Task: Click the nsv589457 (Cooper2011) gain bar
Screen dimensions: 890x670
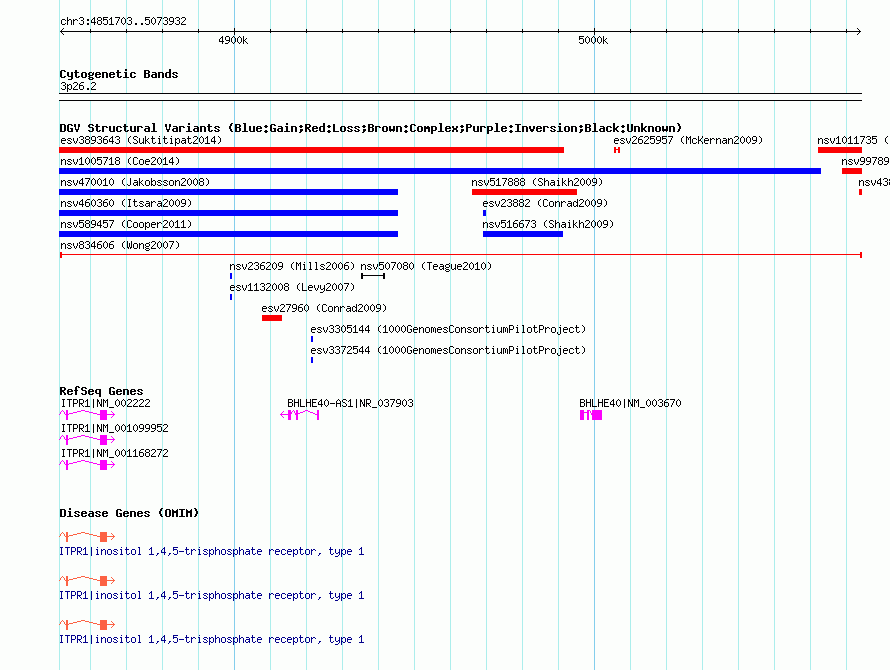Action: [228, 234]
